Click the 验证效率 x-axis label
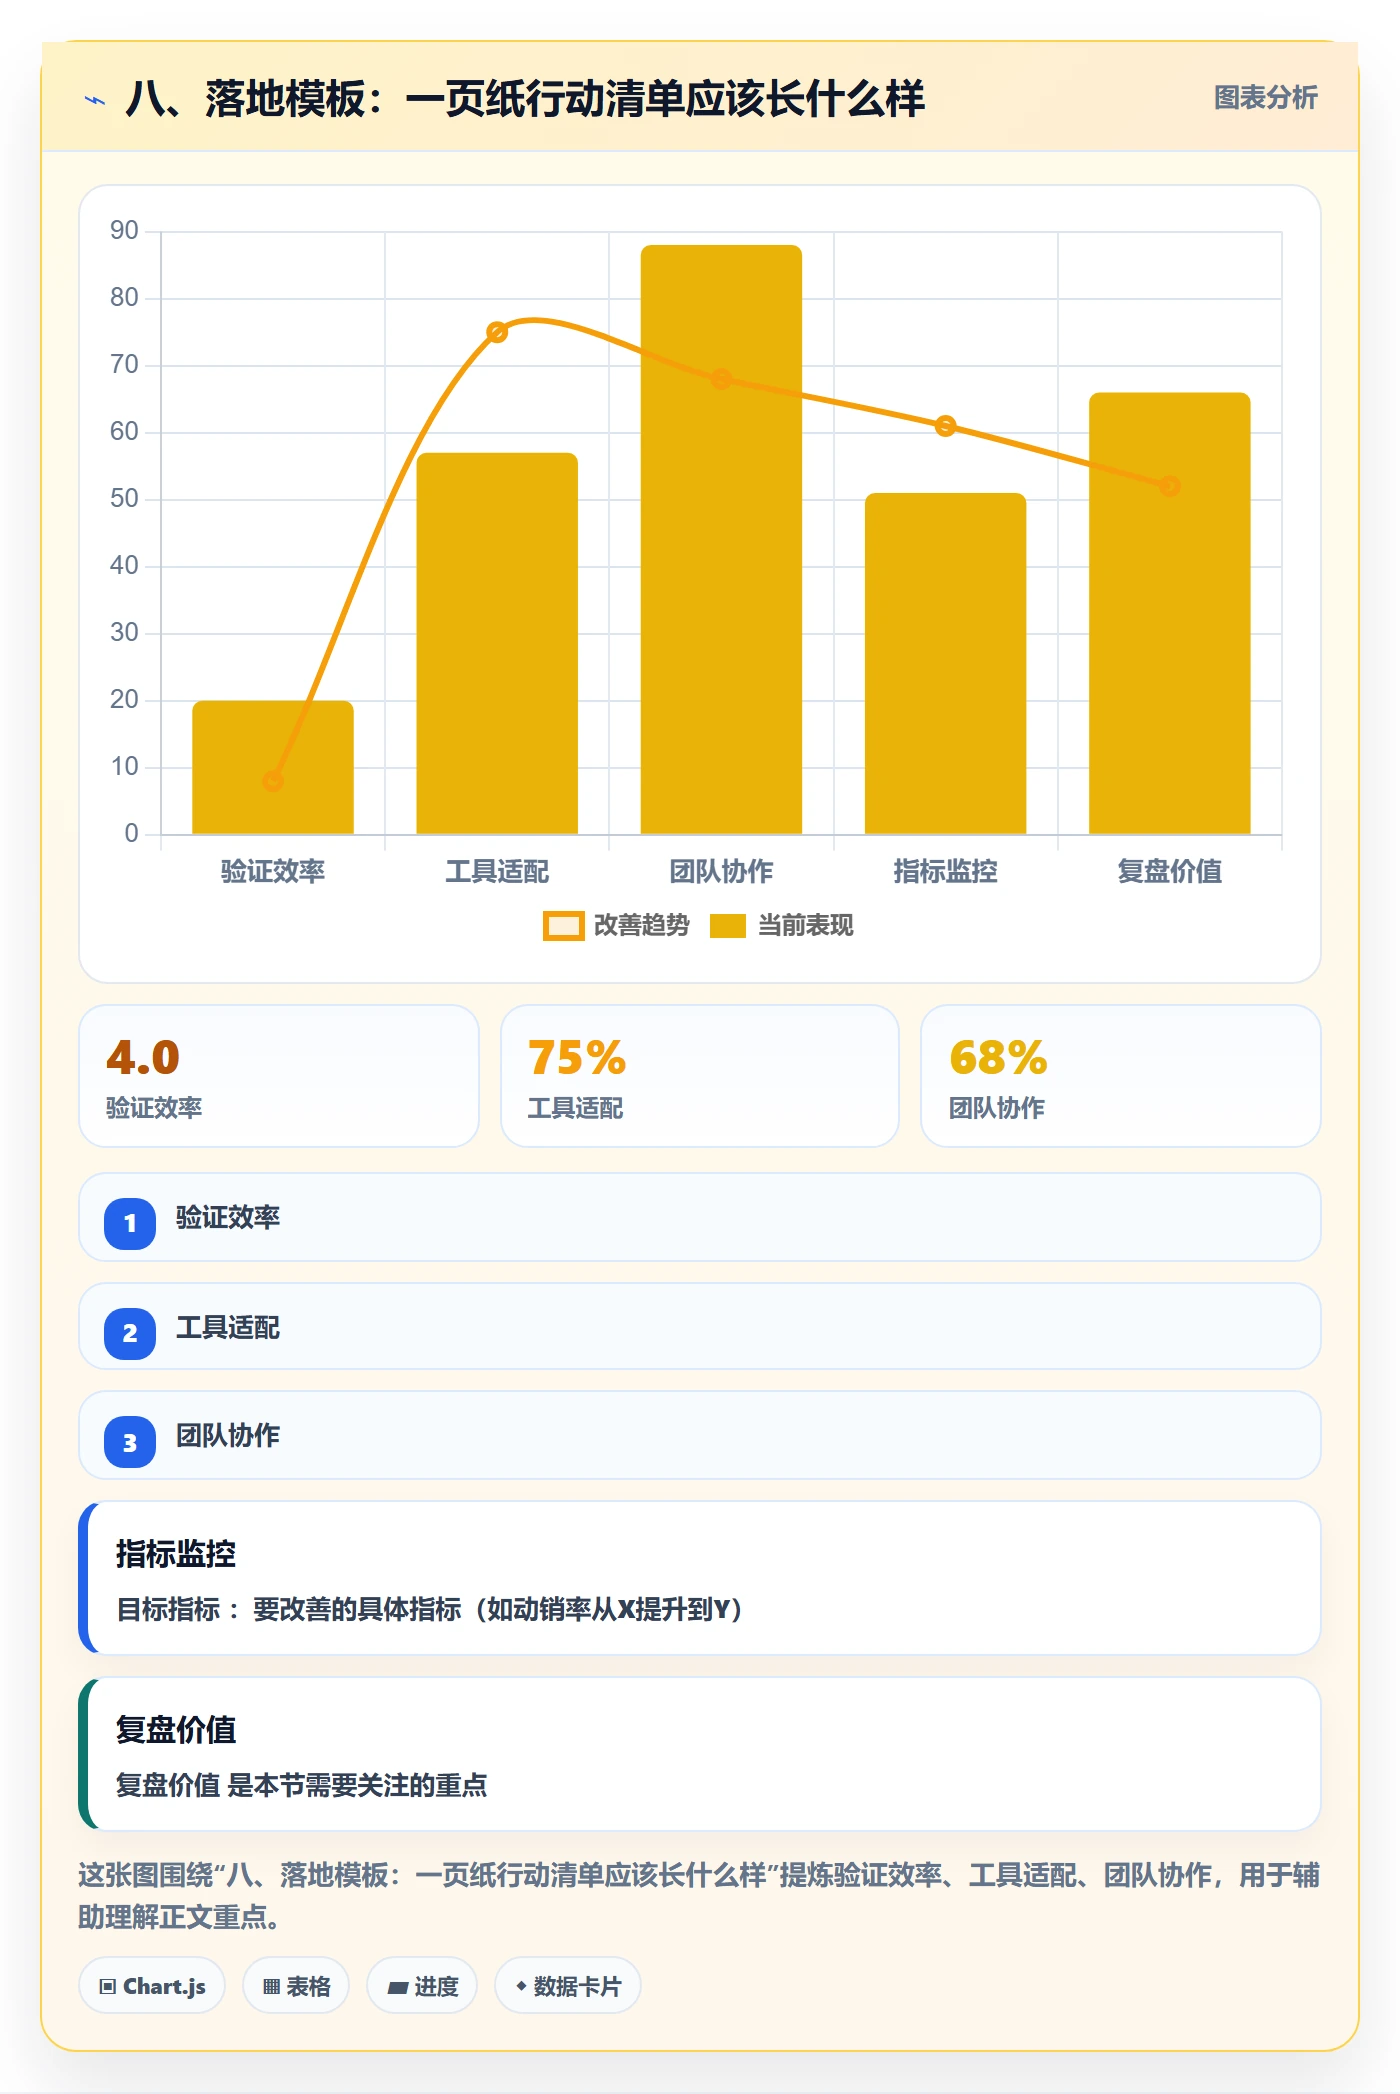This screenshot has height=2094, width=1400. (273, 872)
